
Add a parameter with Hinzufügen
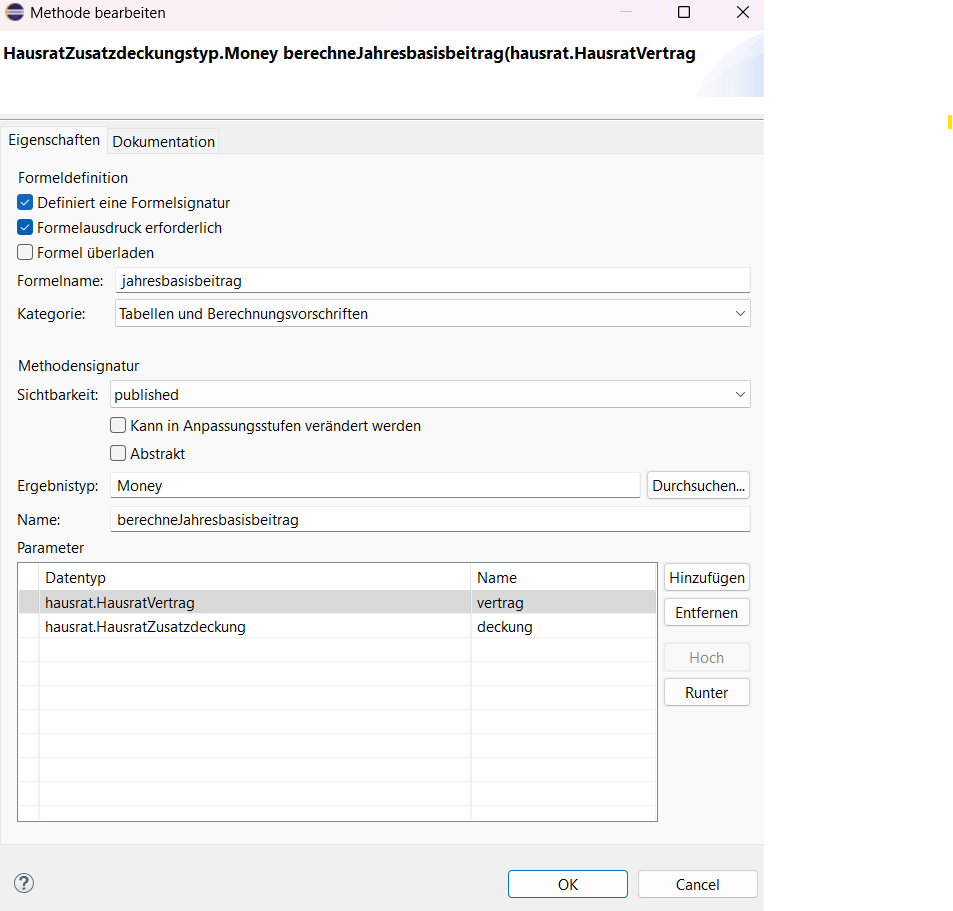pos(706,577)
